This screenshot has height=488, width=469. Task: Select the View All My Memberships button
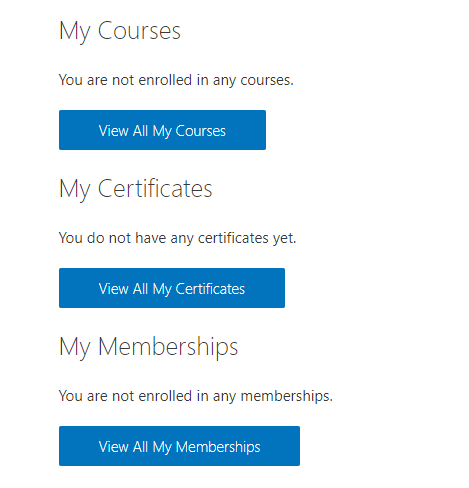179,446
